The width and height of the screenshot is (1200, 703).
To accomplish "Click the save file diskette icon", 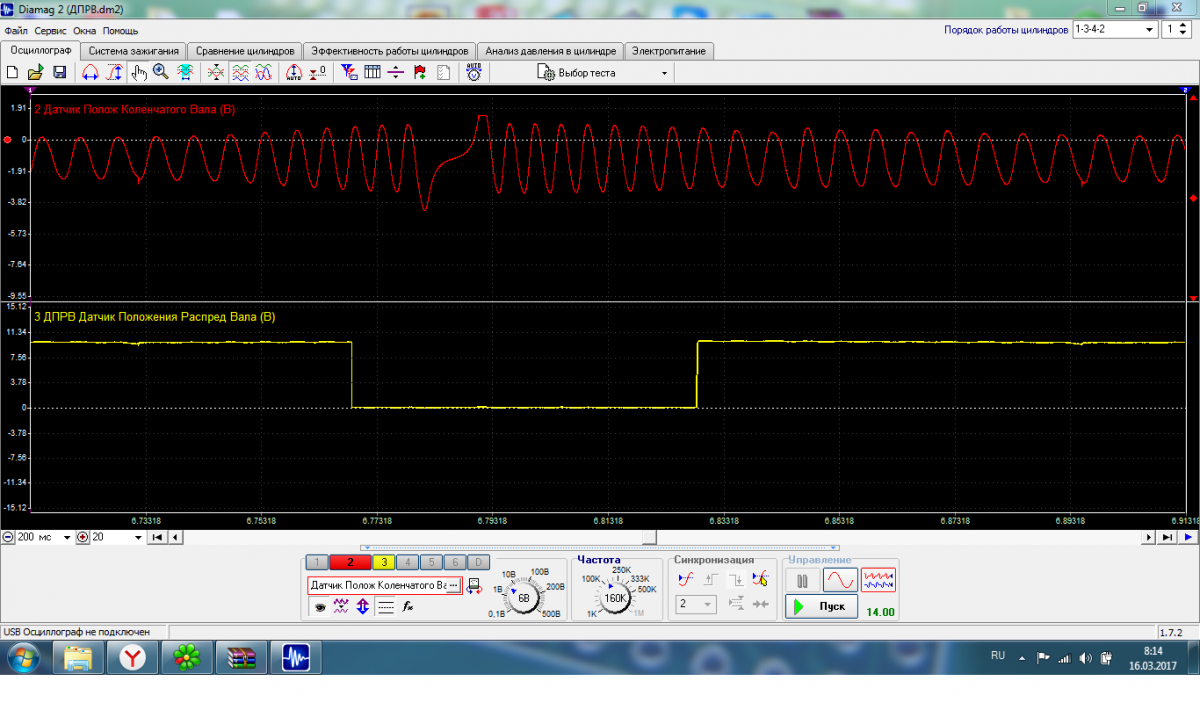I will [x=60, y=73].
